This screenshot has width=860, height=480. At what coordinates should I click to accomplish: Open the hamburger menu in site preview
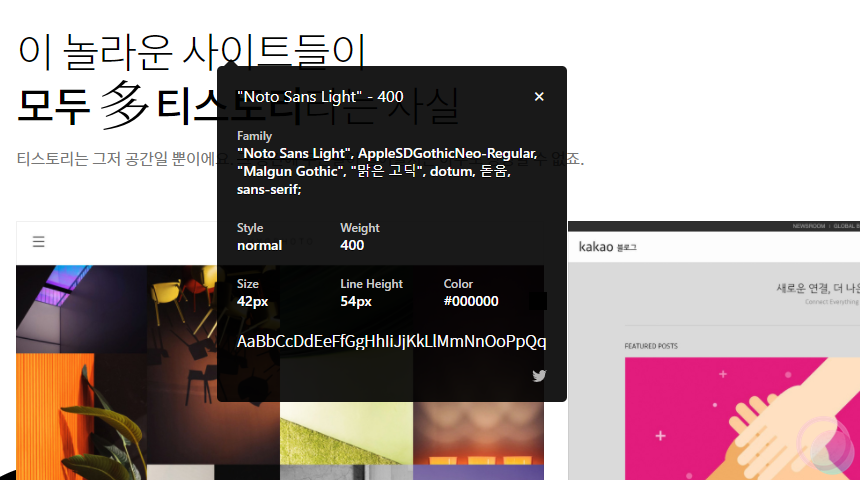pyautogui.click(x=38, y=241)
